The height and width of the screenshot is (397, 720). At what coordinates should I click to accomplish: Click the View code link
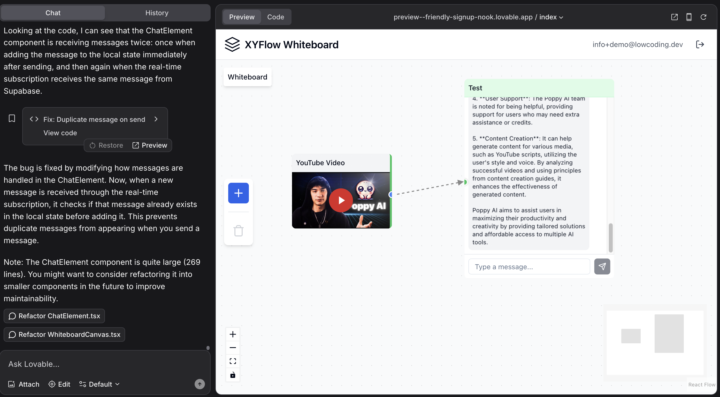(x=60, y=133)
